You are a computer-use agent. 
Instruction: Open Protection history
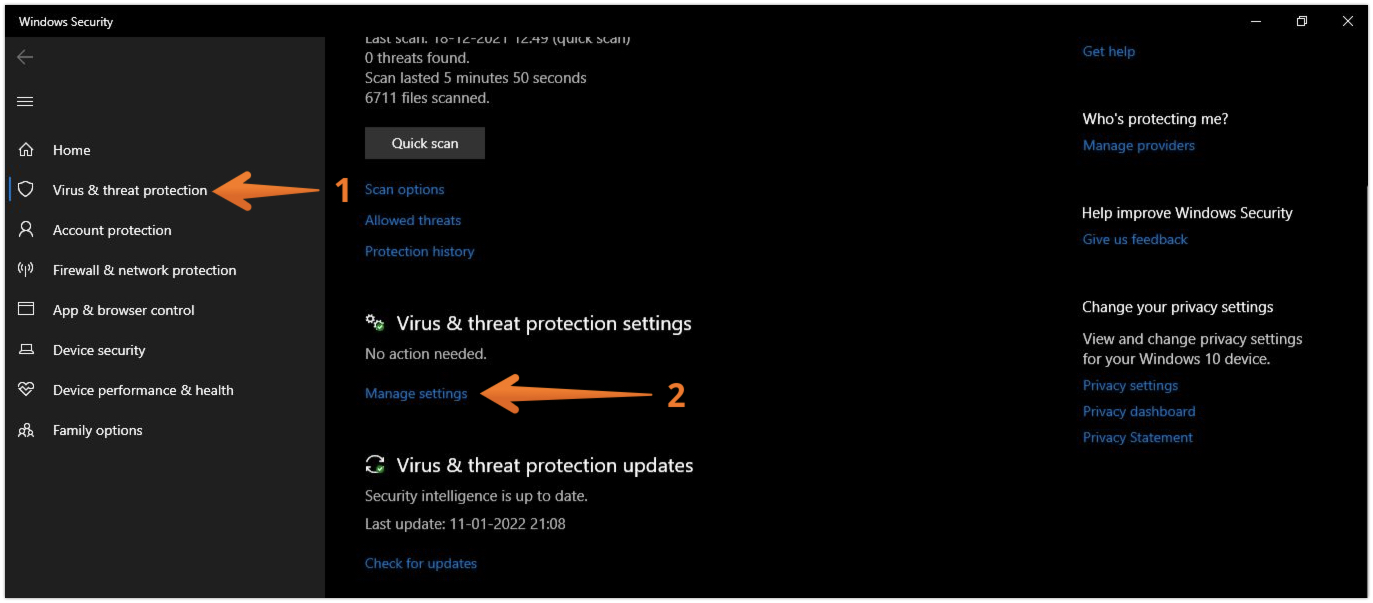tap(419, 251)
